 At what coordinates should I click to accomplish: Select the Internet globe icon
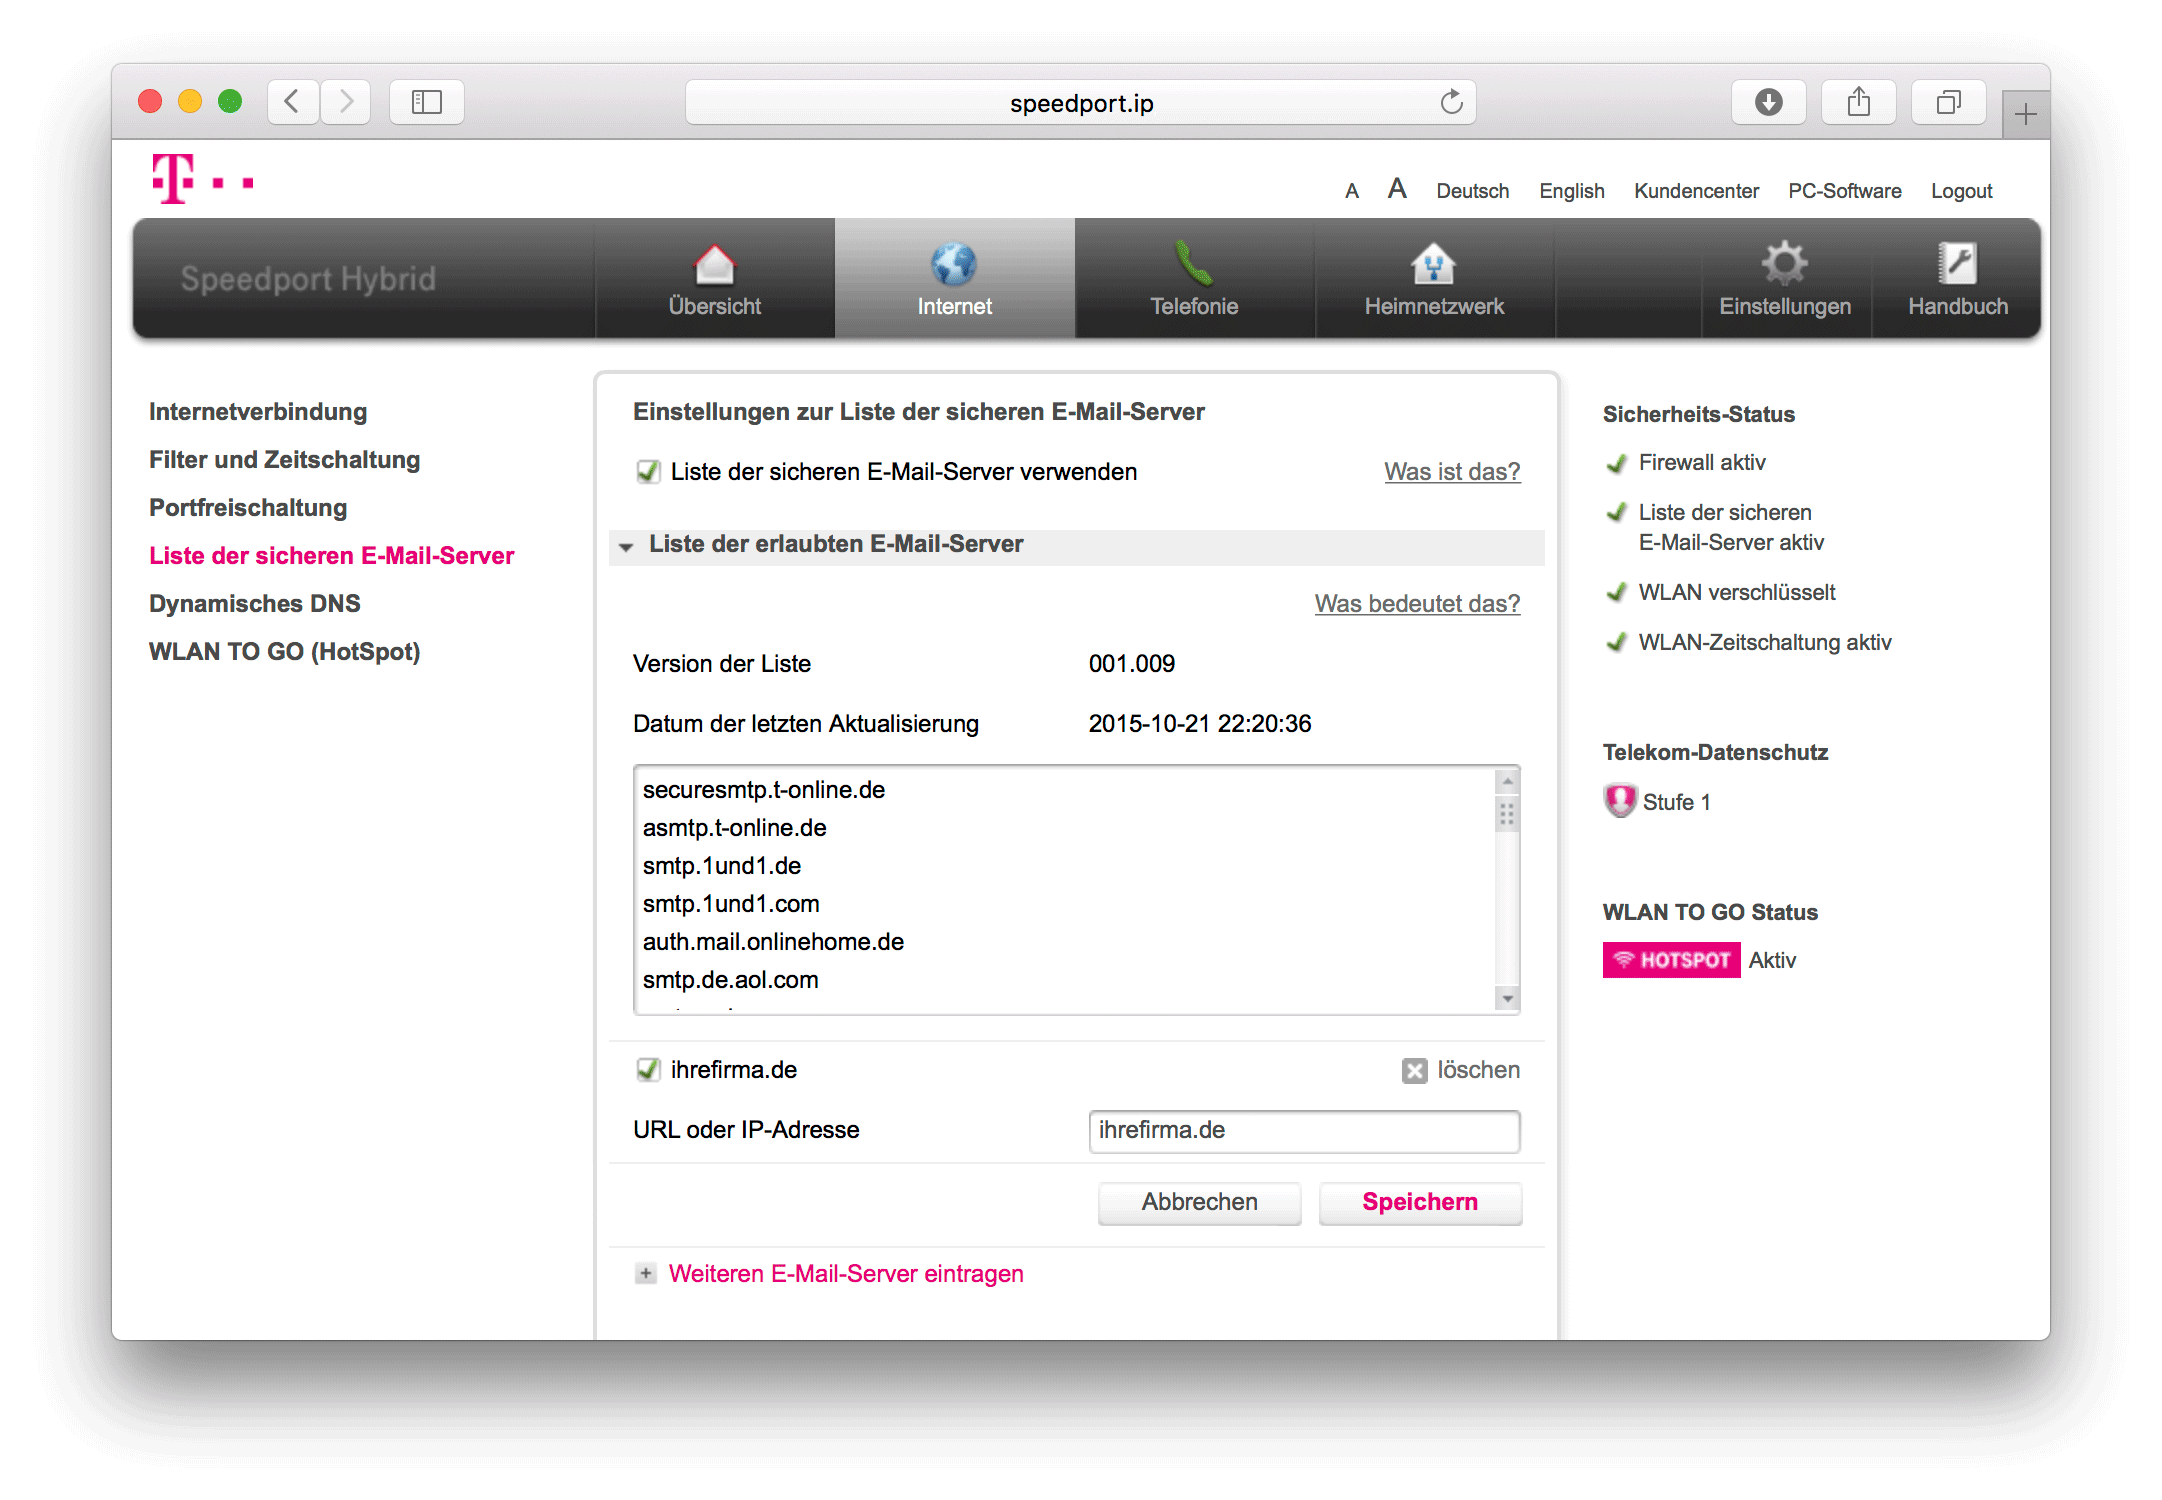tap(954, 265)
